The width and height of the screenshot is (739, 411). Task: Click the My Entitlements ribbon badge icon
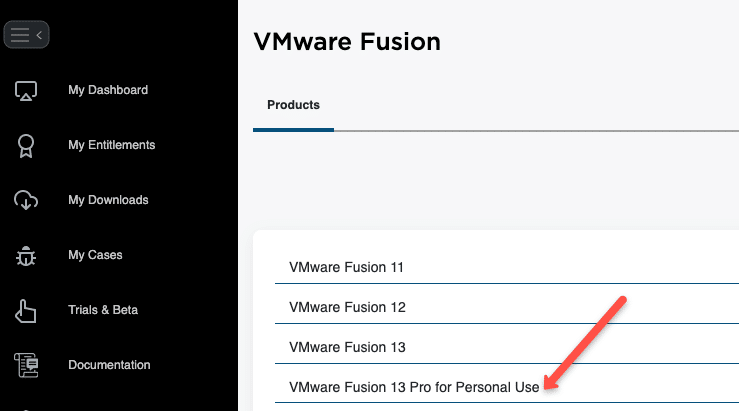click(x=26, y=146)
